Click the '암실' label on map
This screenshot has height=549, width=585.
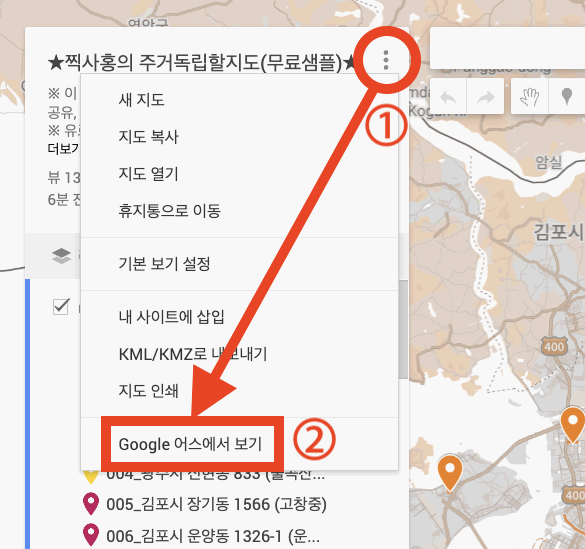click(x=548, y=162)
